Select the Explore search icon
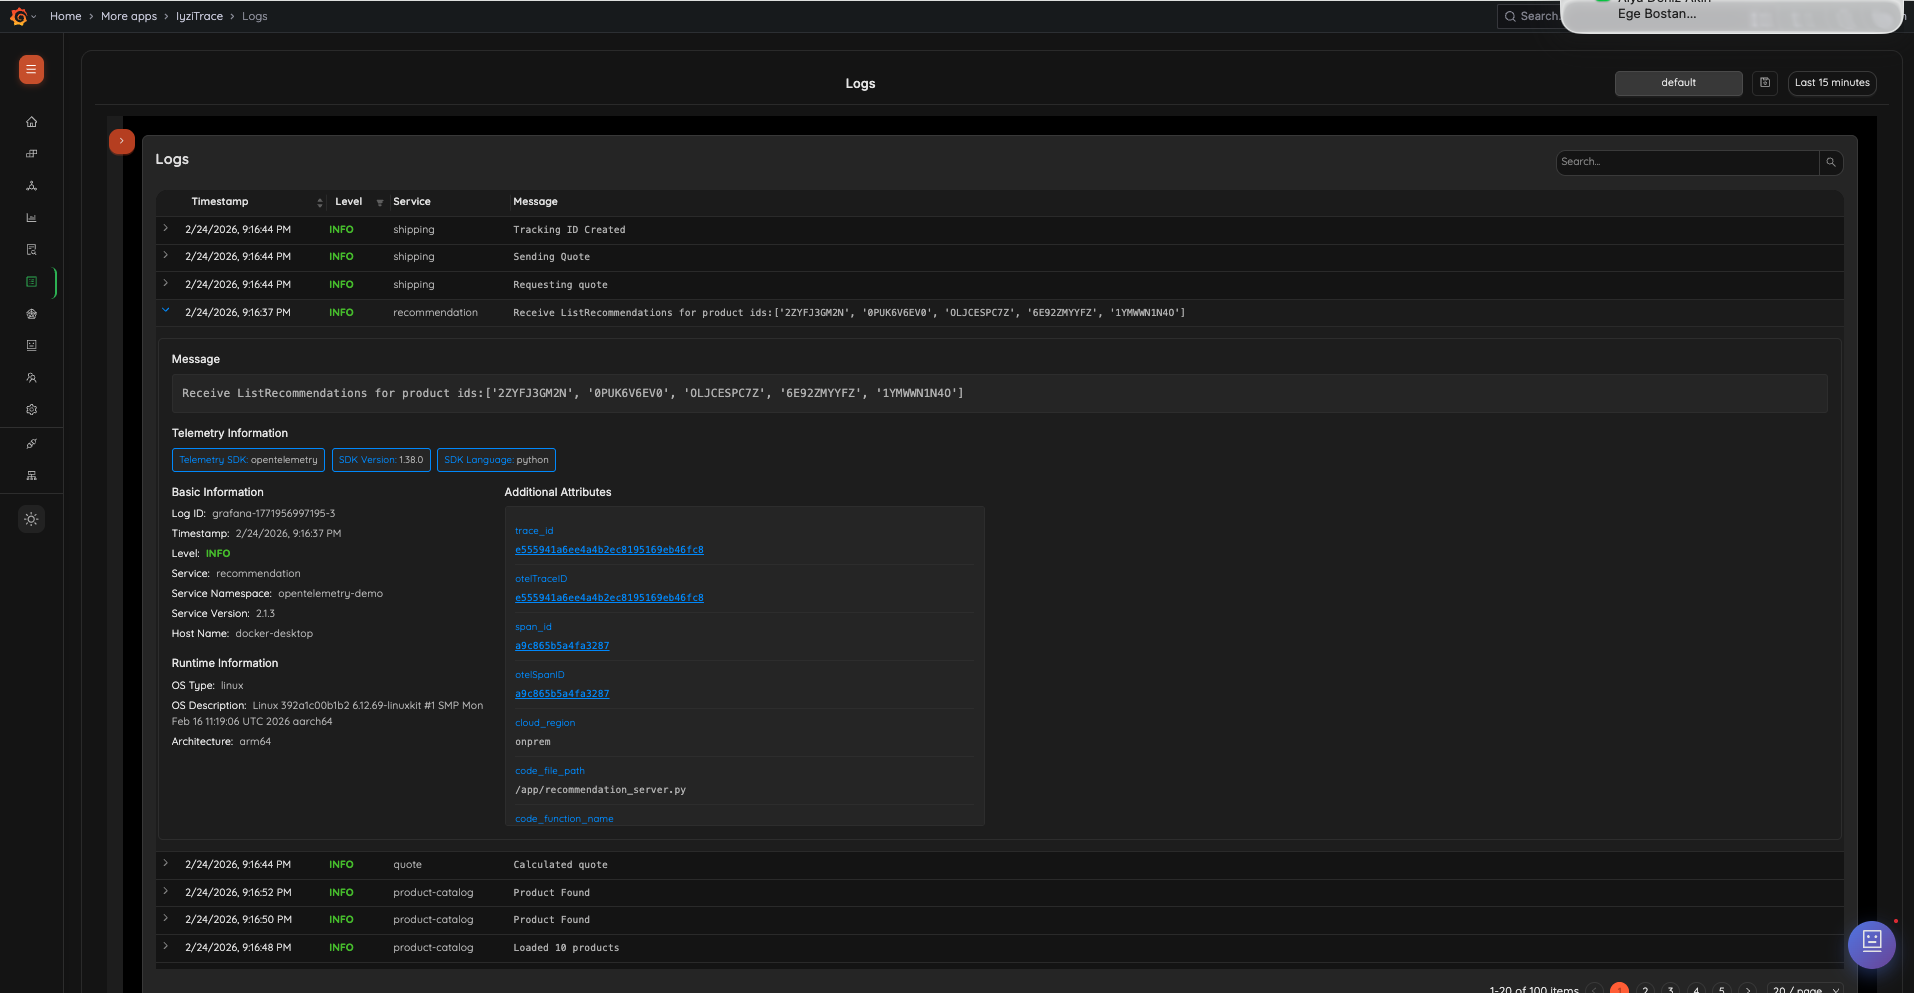 tap(31, 249)
